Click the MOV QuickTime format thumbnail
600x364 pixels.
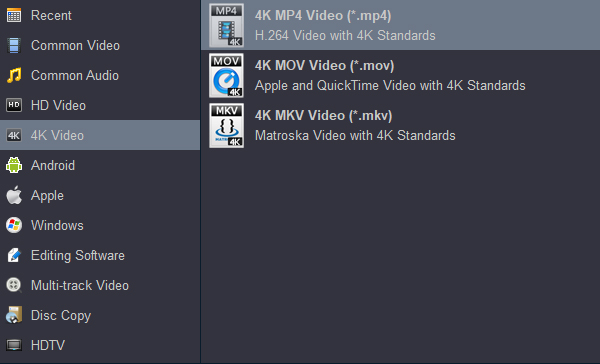click(227, 75)
